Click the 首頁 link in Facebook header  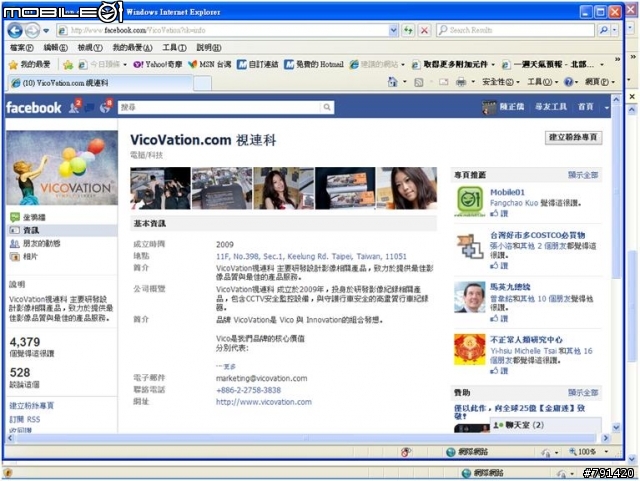[x=585, y=107]
